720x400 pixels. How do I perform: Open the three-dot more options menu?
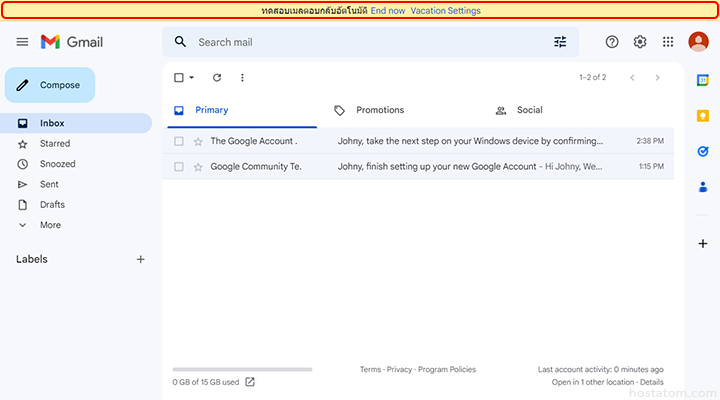click(242, 78)
